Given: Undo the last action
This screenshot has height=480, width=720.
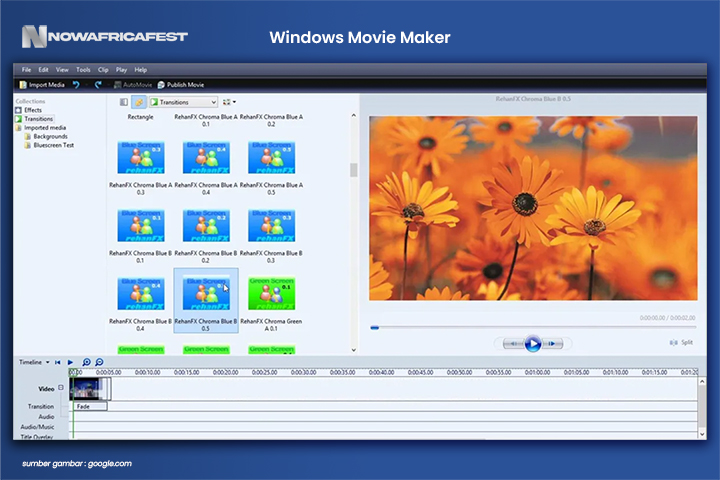Looking at the screenshot, I should pos(76,85).
